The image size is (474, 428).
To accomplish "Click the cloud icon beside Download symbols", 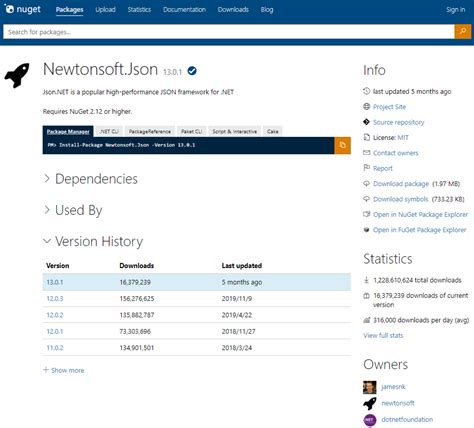I will click(366, 199).
